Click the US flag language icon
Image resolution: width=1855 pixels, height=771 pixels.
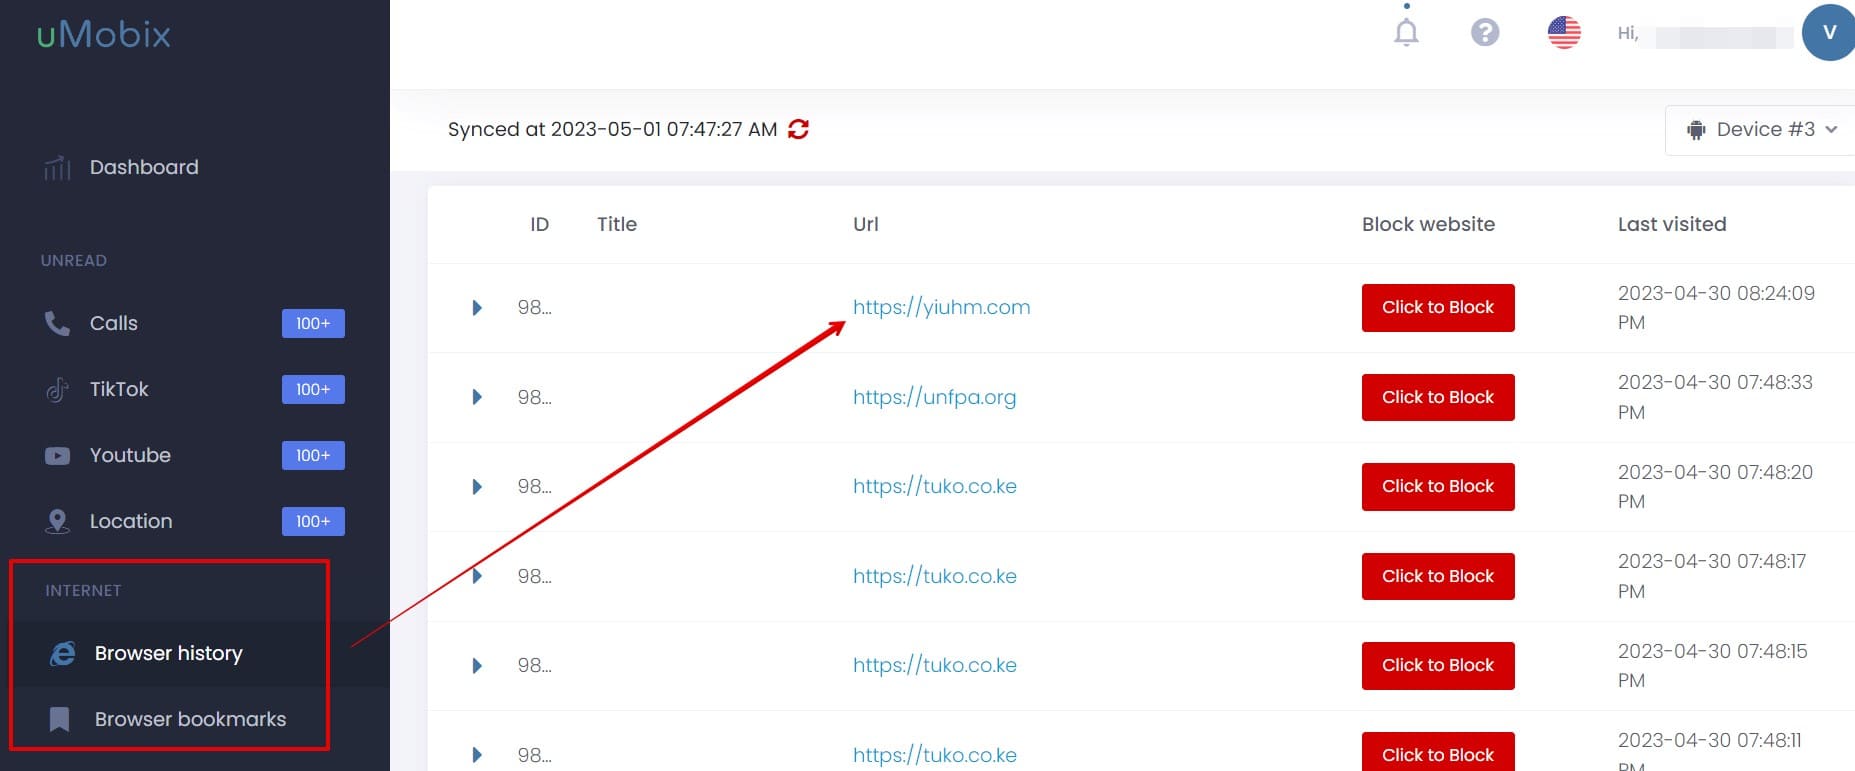pyautogui.click(x=1564, y=32)
